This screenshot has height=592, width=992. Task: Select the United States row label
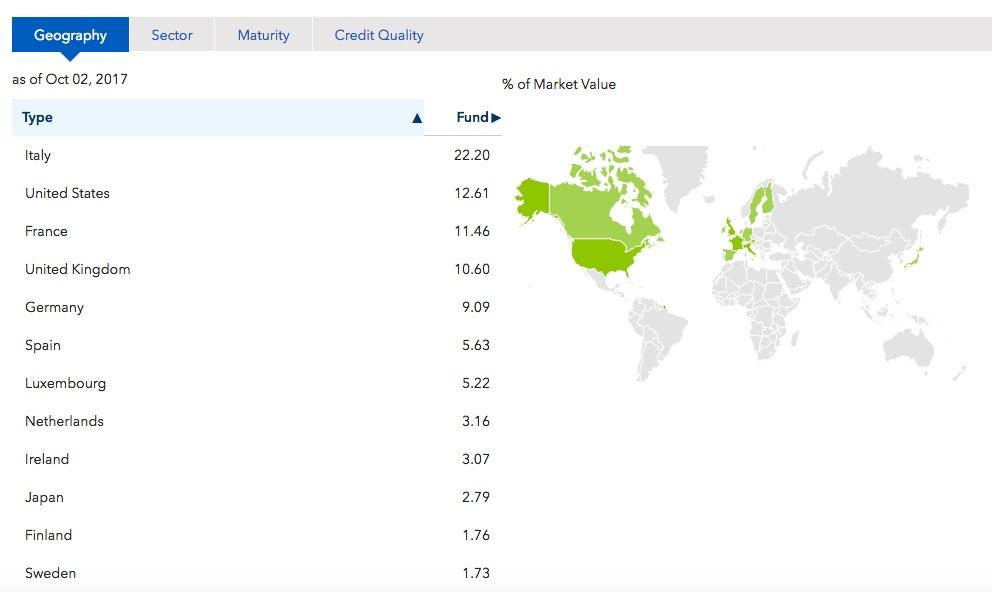coord(67,193)
